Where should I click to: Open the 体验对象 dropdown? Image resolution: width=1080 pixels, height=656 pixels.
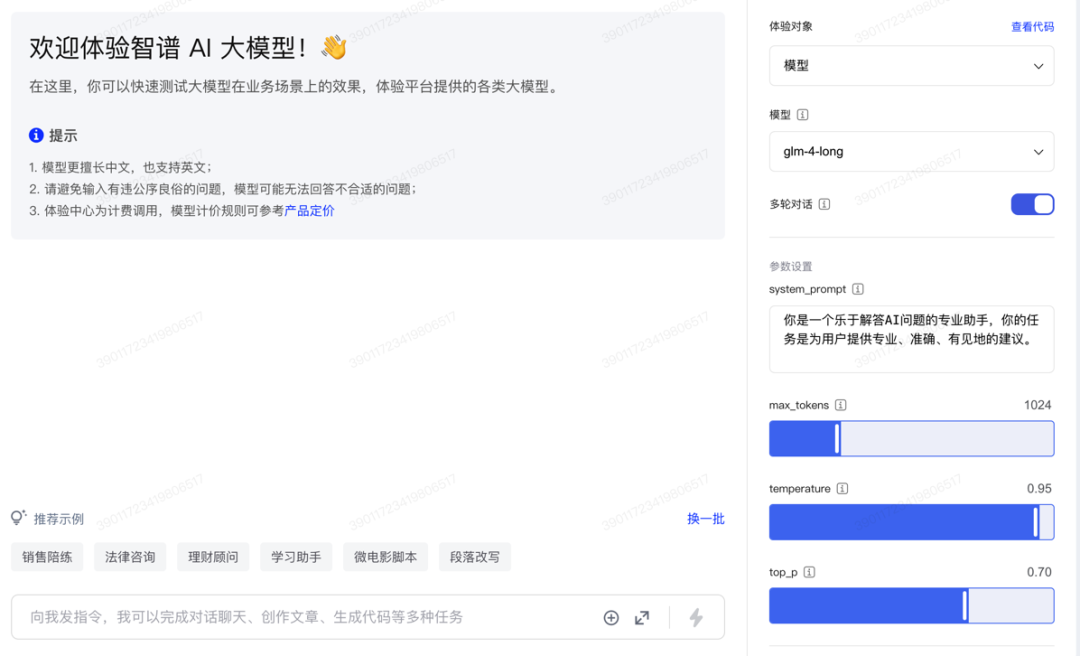911,66
